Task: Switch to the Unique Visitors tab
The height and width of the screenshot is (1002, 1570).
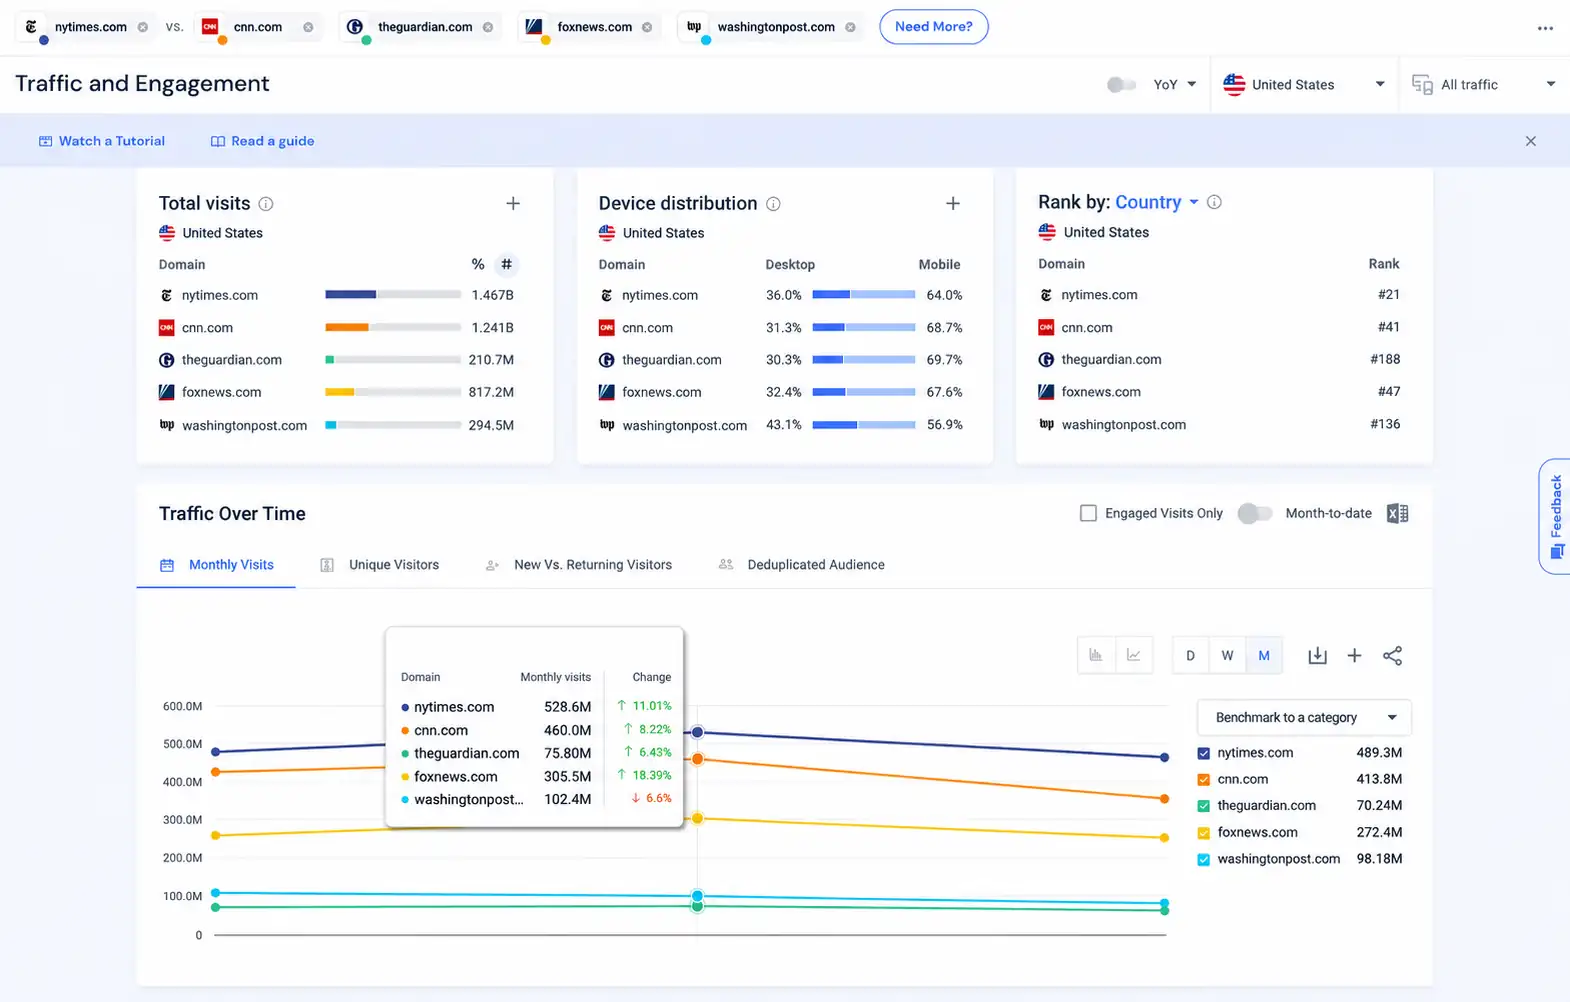Action: 379,565
